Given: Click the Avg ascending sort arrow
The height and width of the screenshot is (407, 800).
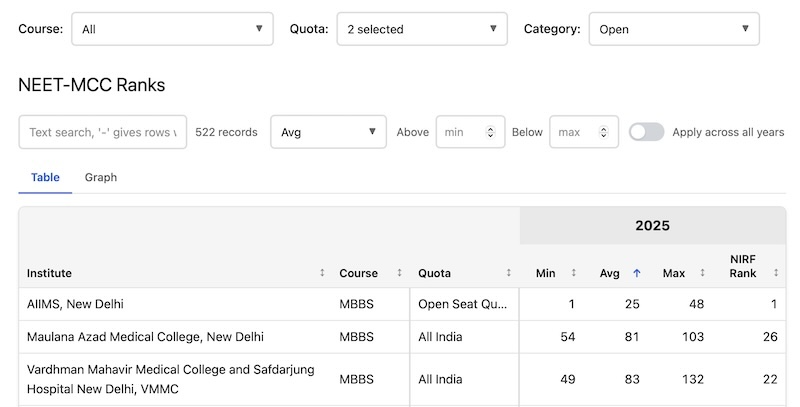Looking at the screenshot, I should [637, 273].
